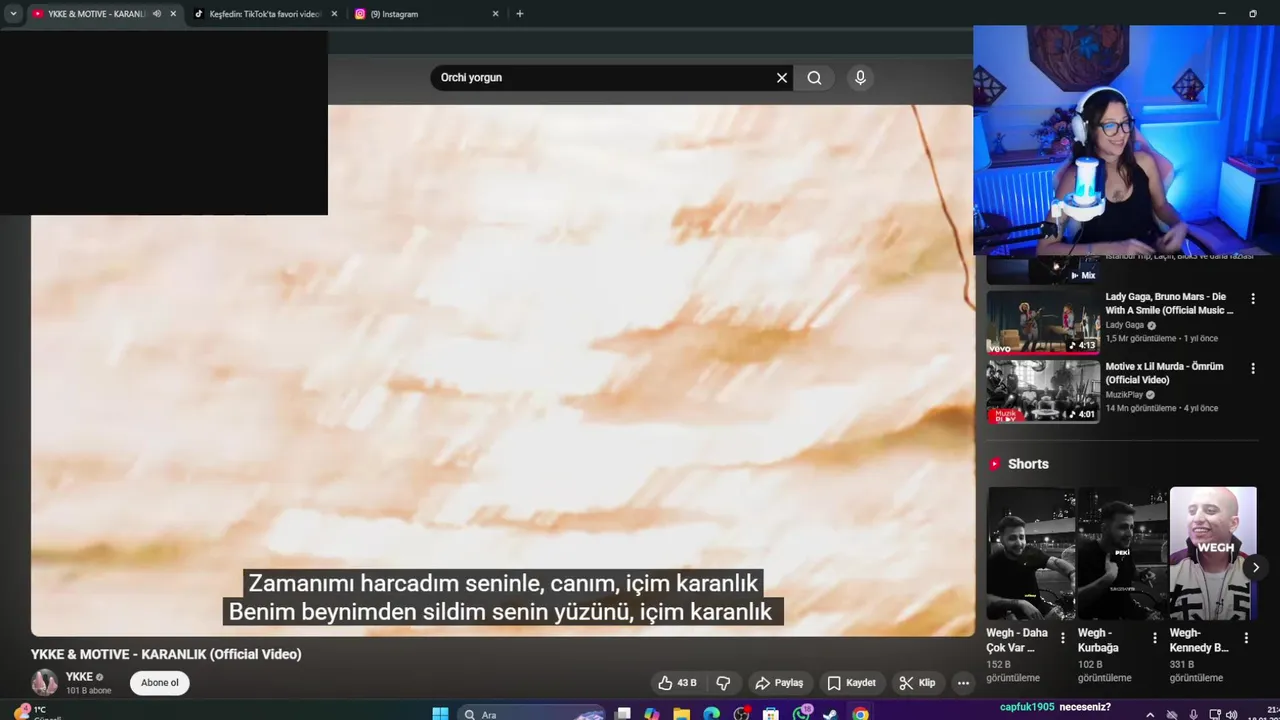Screen dimensions: 1280x720
Task: Open options for Kurbağa short
Action: 1154,638
